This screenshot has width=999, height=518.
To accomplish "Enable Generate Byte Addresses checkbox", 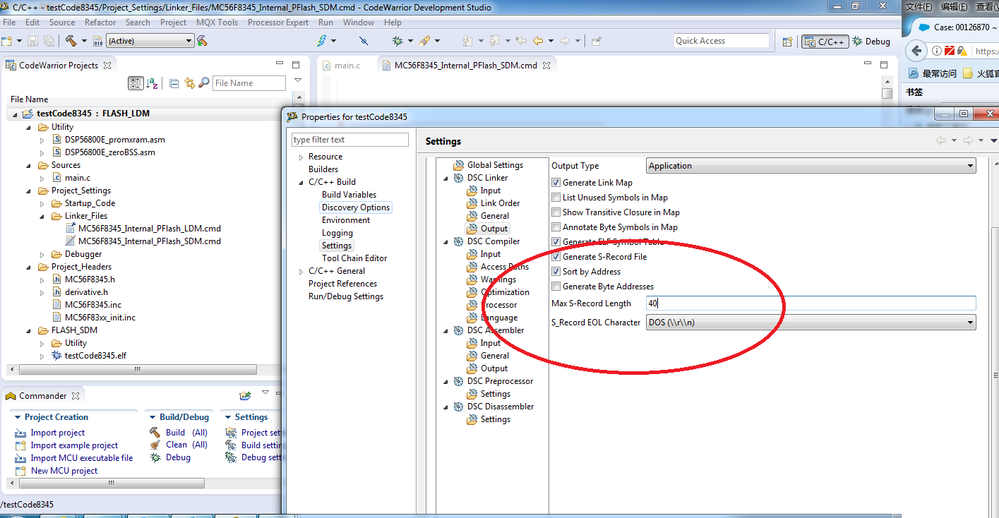I will coord(556,287).
